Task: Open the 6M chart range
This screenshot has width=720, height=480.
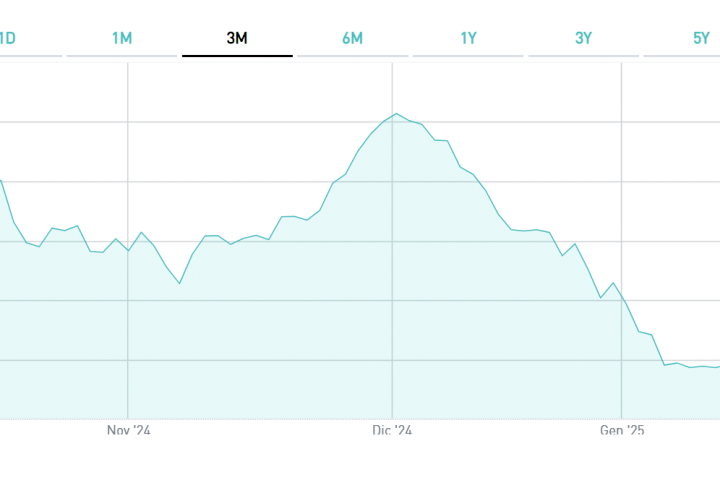Action: coord(352,39)
